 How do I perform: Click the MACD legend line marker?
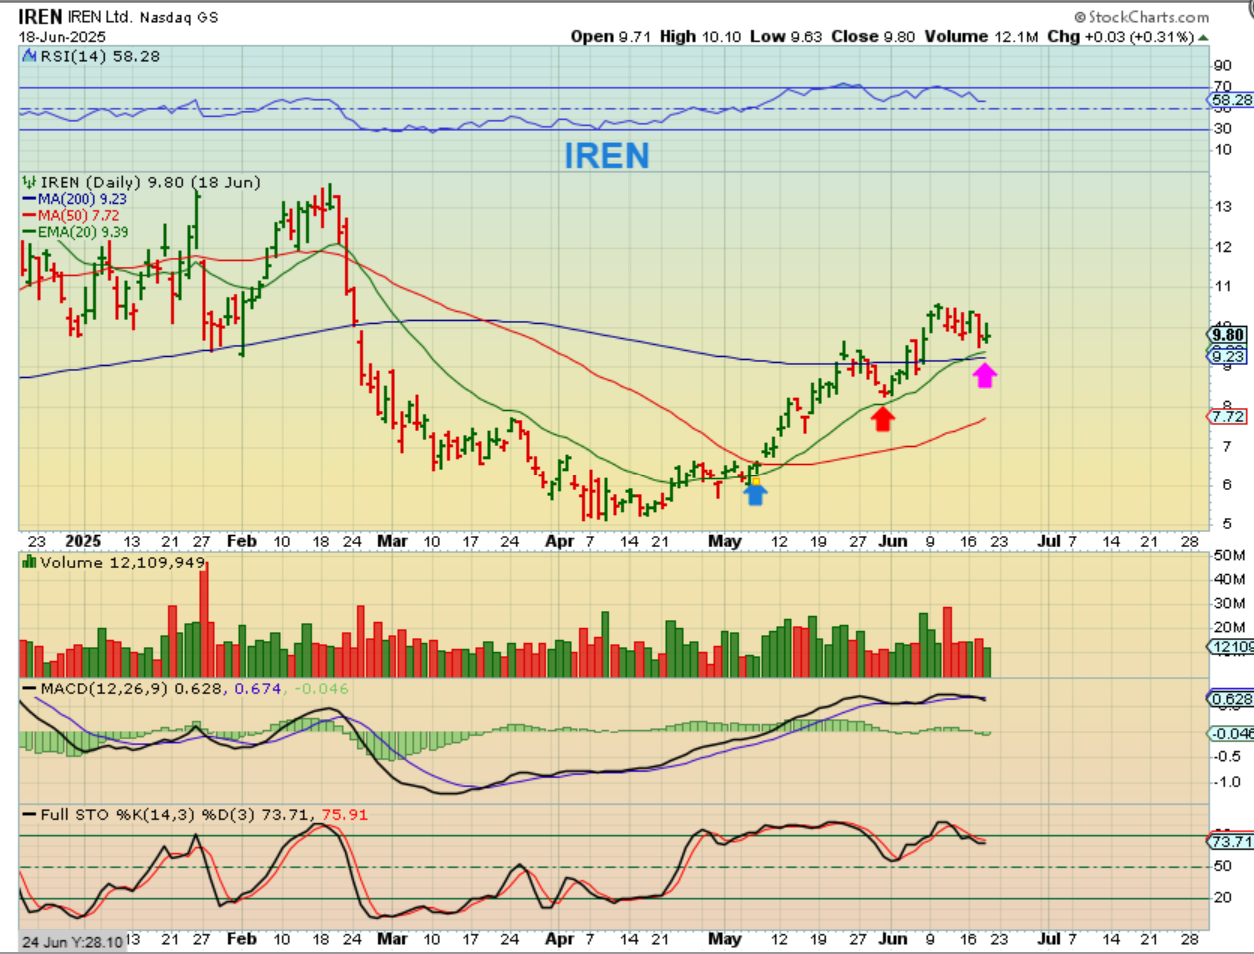(29, 689)
